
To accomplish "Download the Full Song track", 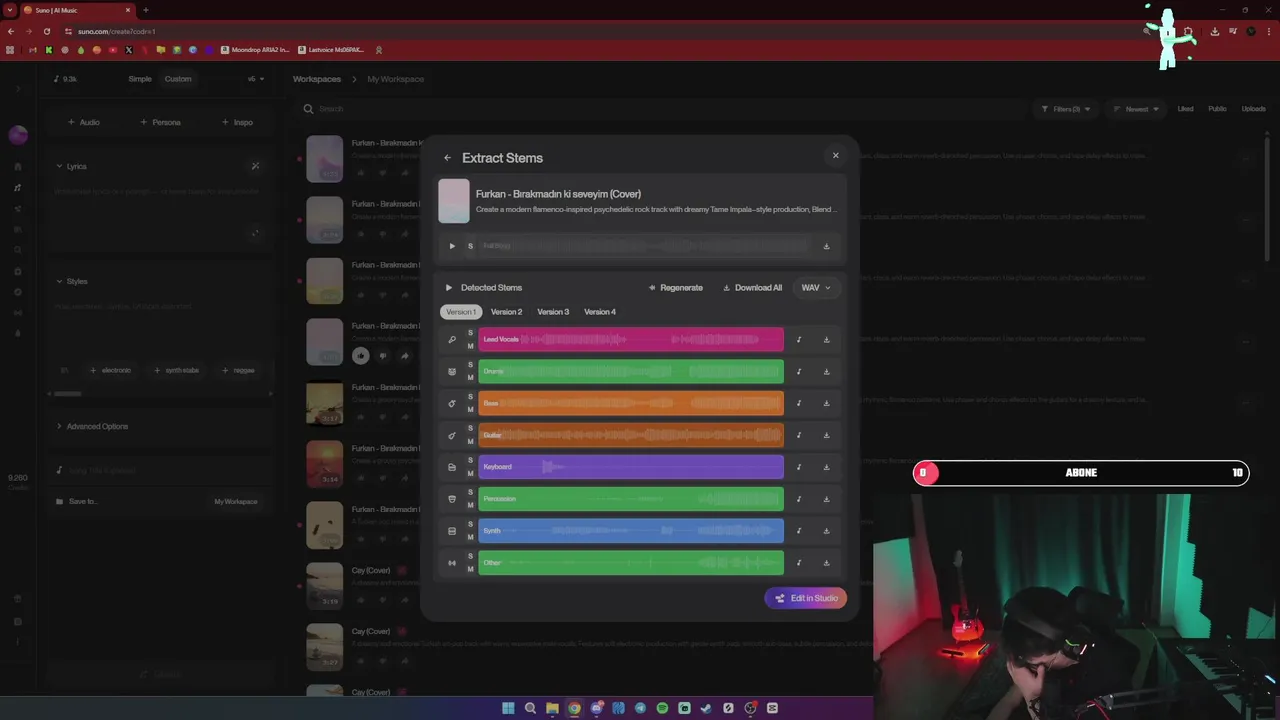I will (x=826, y=246).
